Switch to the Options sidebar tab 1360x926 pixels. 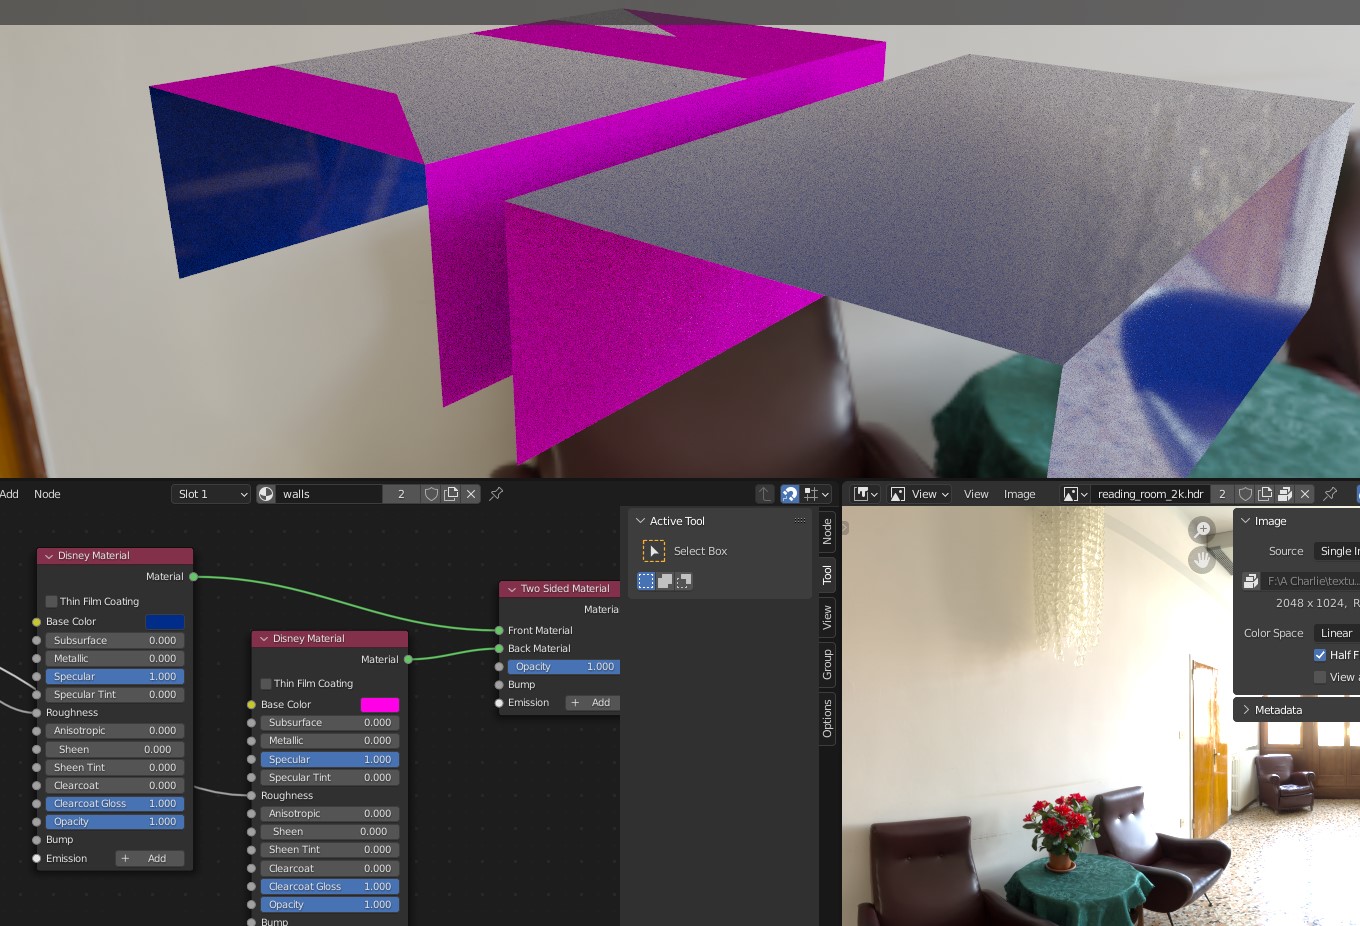click(827, 718)
